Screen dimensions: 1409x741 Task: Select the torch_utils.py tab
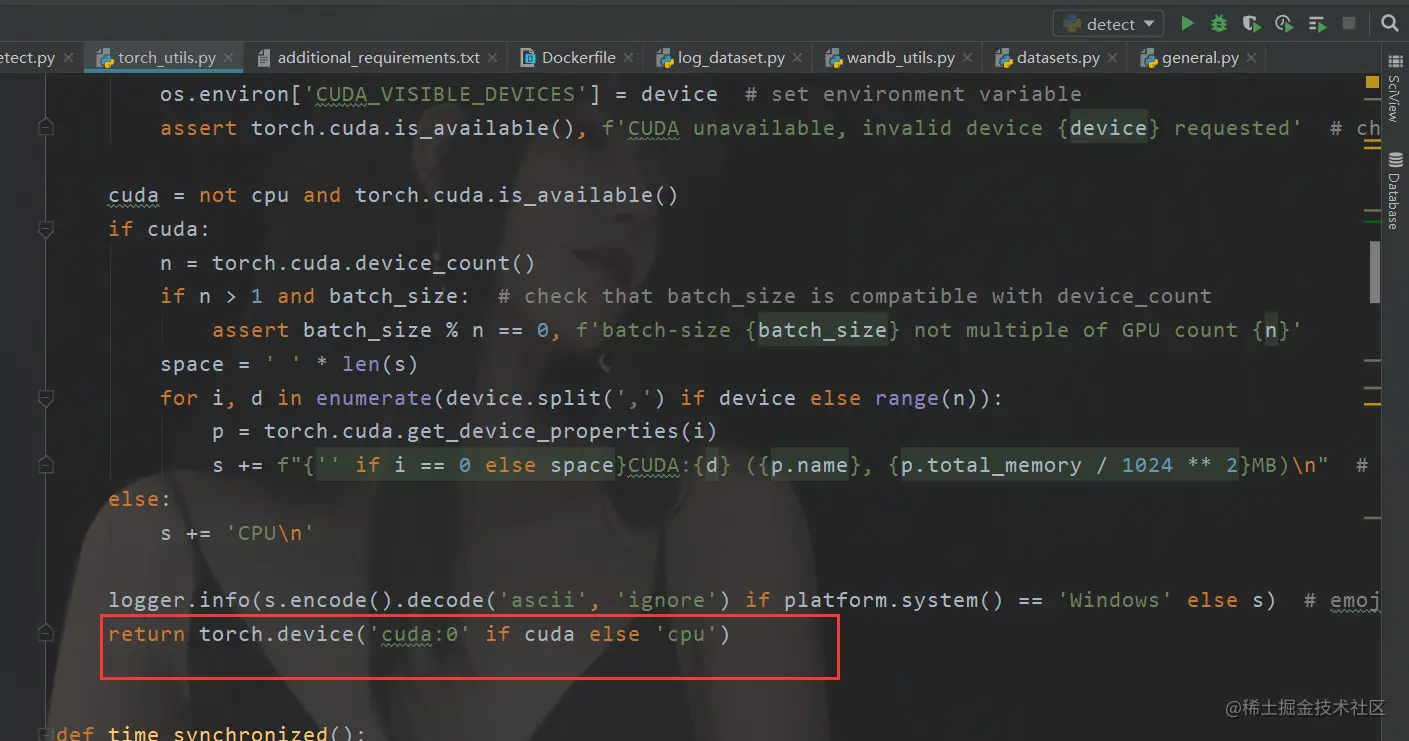[166, 58]
